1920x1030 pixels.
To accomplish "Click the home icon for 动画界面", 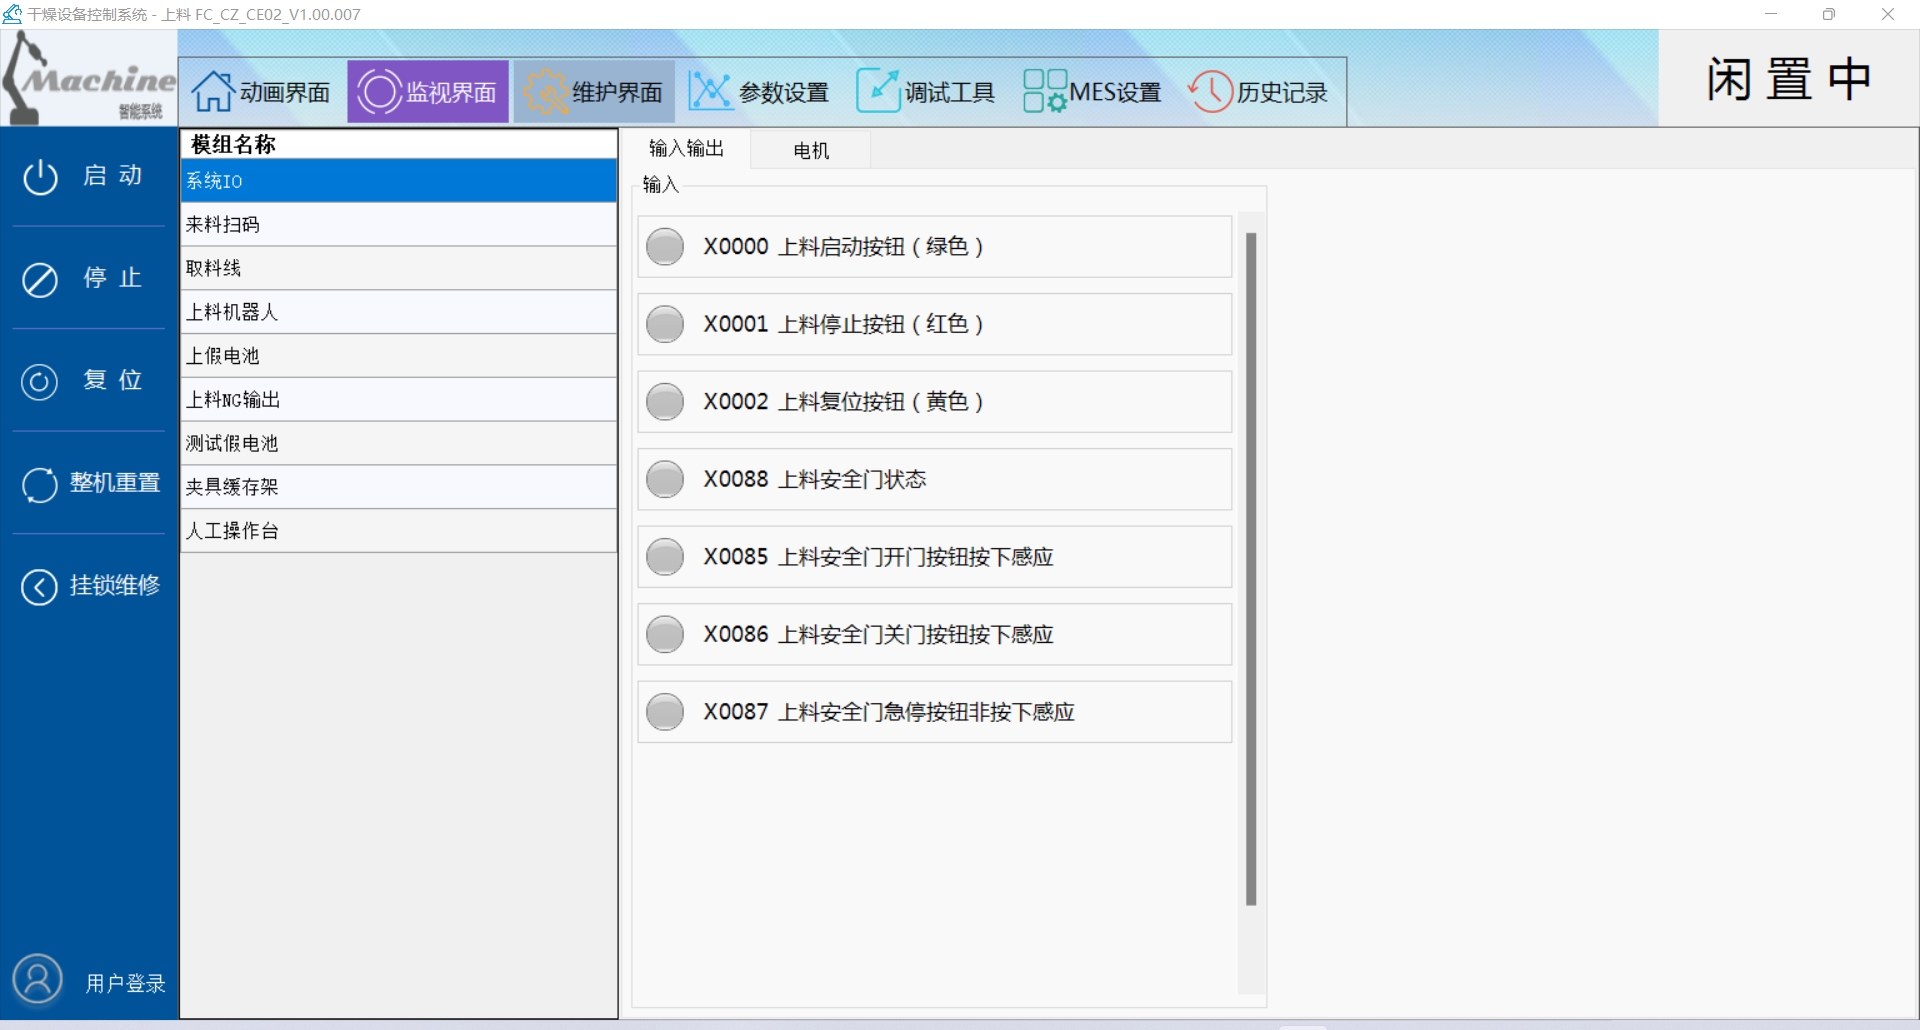I will [213, 92].
